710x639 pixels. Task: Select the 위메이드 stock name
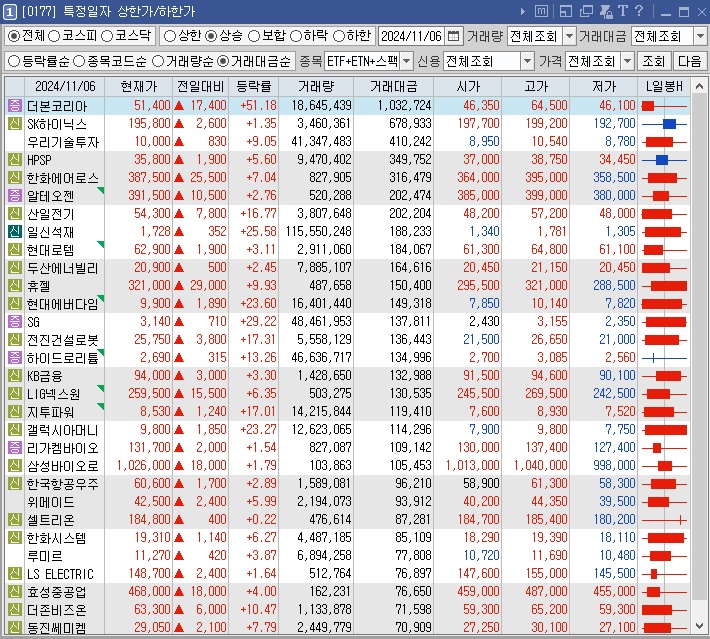[51, 502]
